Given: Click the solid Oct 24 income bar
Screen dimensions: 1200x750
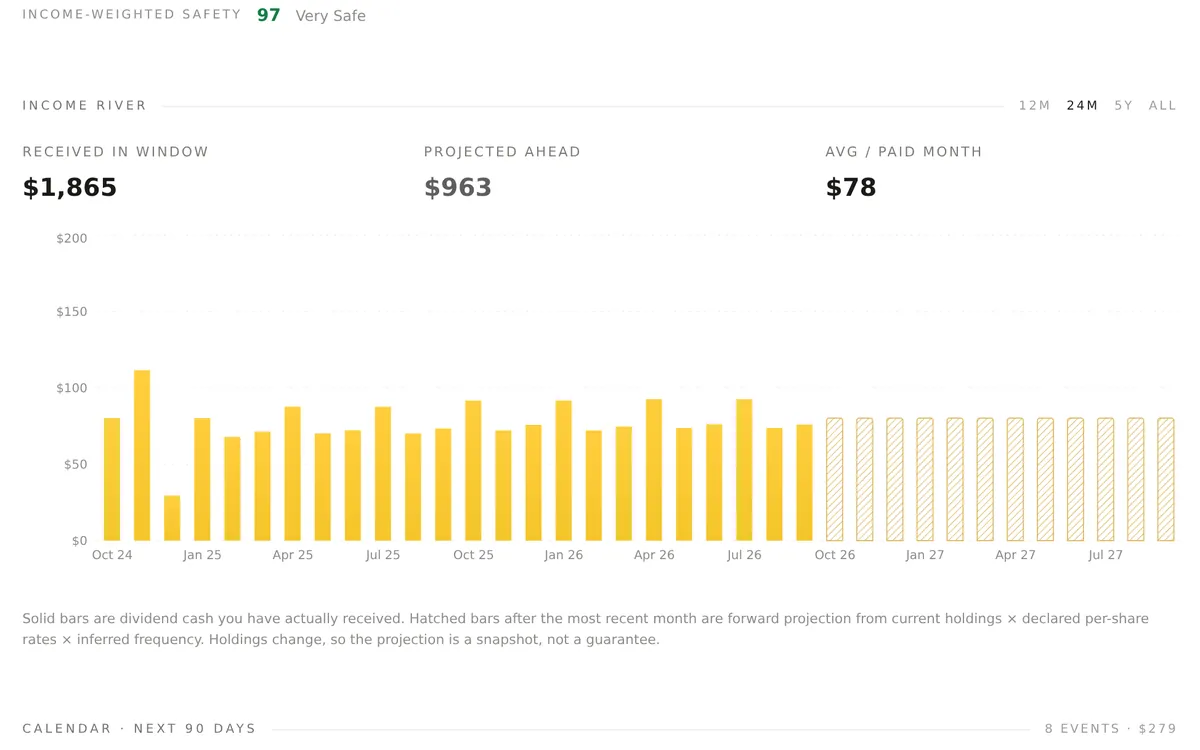Looking at the screenshot, I should pyautogui.click(x=112, y=479).
